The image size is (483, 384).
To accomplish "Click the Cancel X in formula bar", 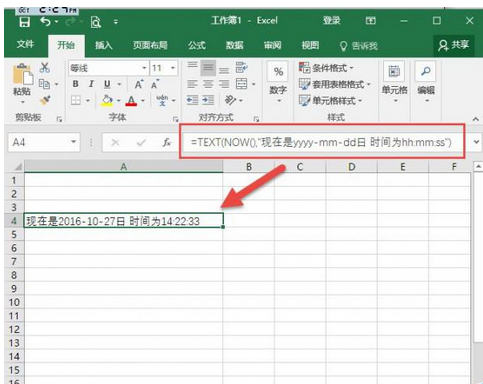I will [115, 143].
